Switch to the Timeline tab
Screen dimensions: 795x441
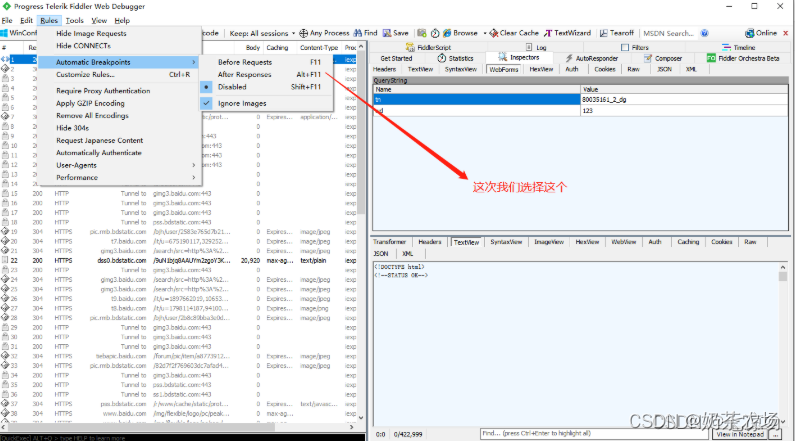(x=739, y=47)
